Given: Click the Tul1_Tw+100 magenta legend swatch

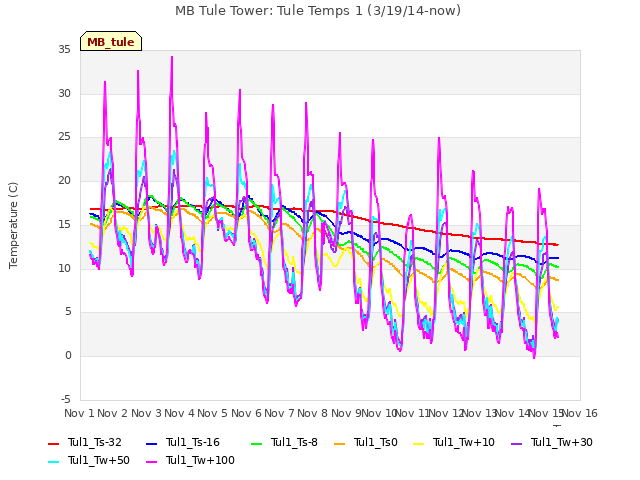Looking at the screenshot, I should pyautogui.click(x=151, y=462).
